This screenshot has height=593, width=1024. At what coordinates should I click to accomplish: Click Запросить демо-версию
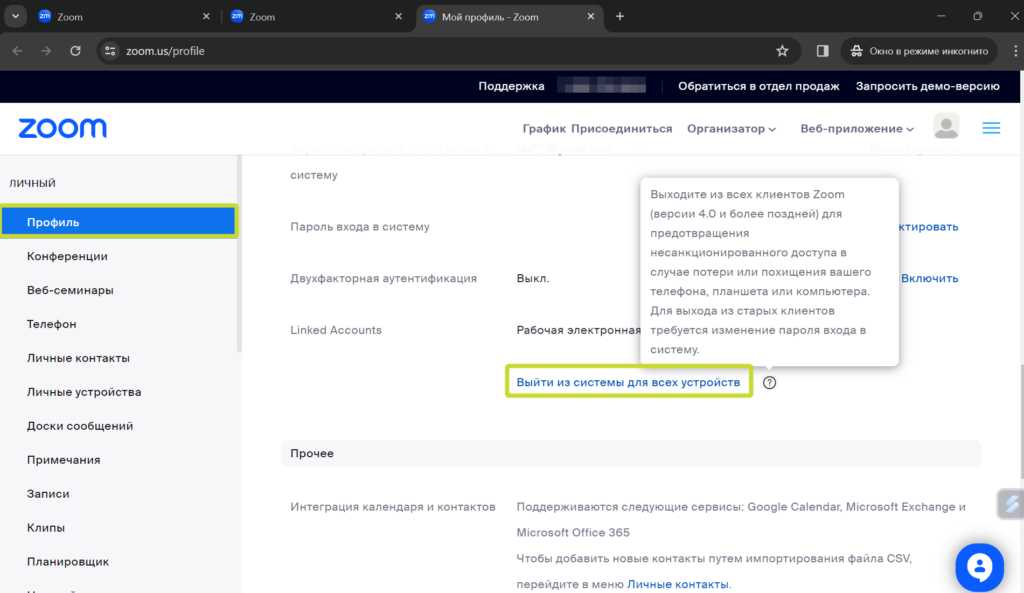coord(928,86)
